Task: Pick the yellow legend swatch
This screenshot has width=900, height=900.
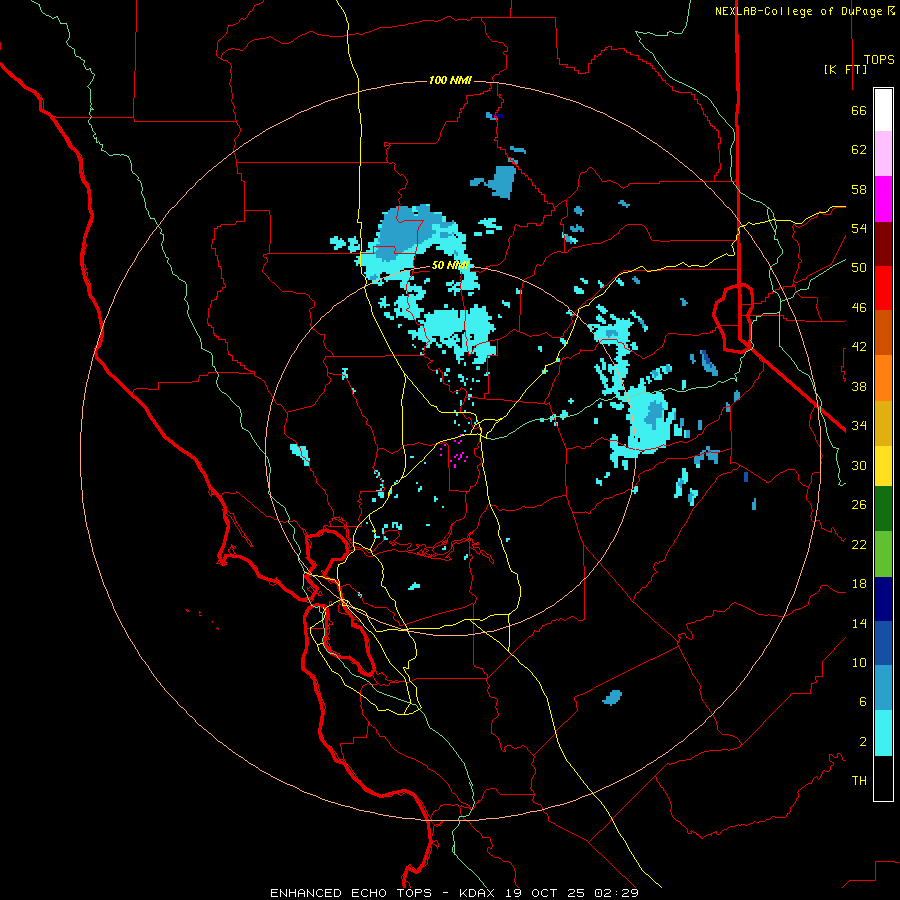Action: click(883, 466)
